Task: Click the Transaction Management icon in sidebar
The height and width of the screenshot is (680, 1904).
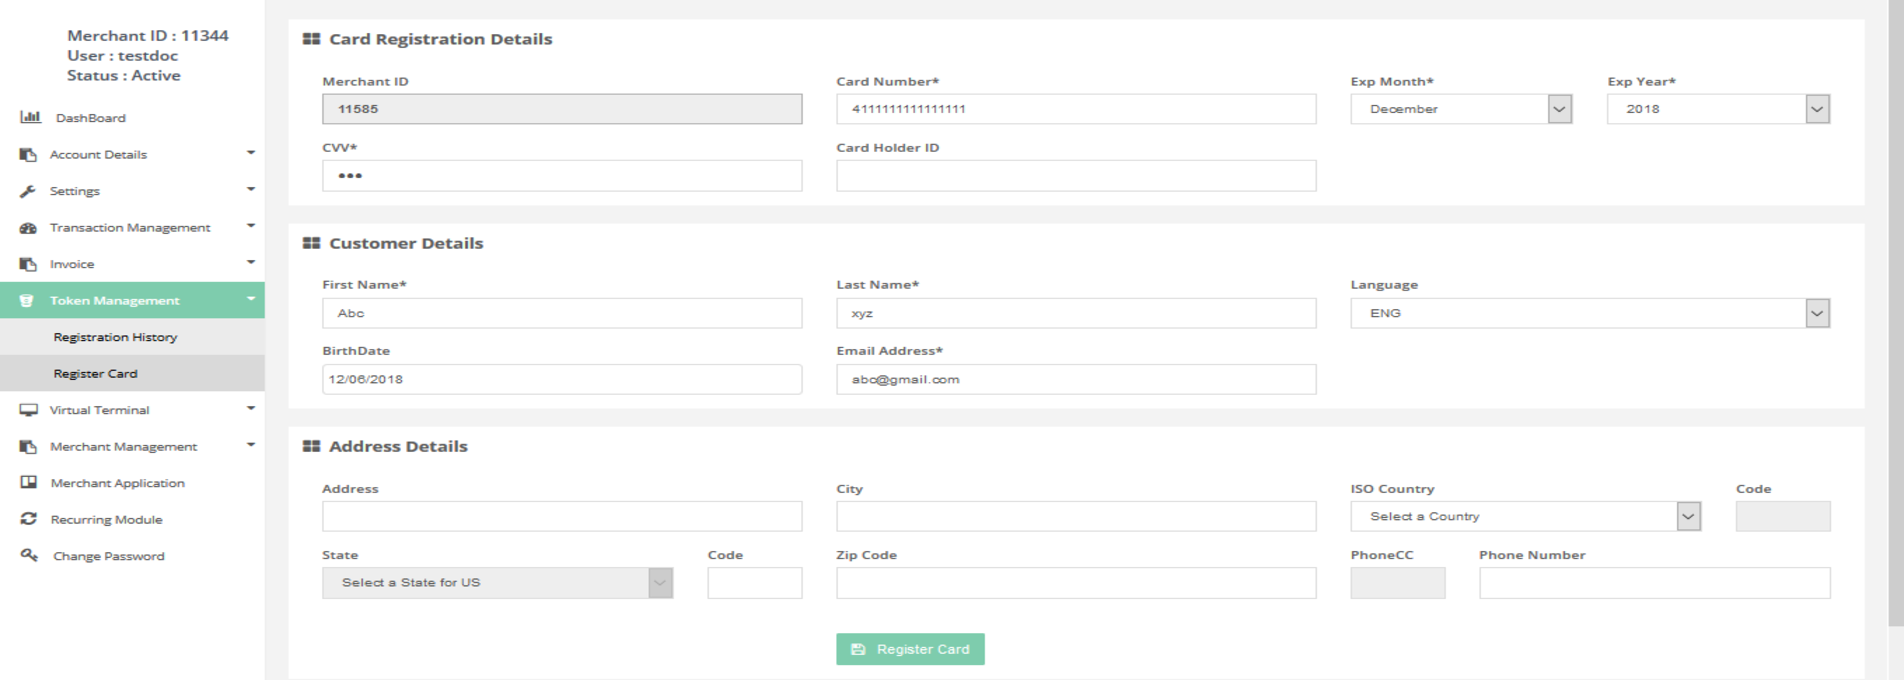Action: point(28,228)
